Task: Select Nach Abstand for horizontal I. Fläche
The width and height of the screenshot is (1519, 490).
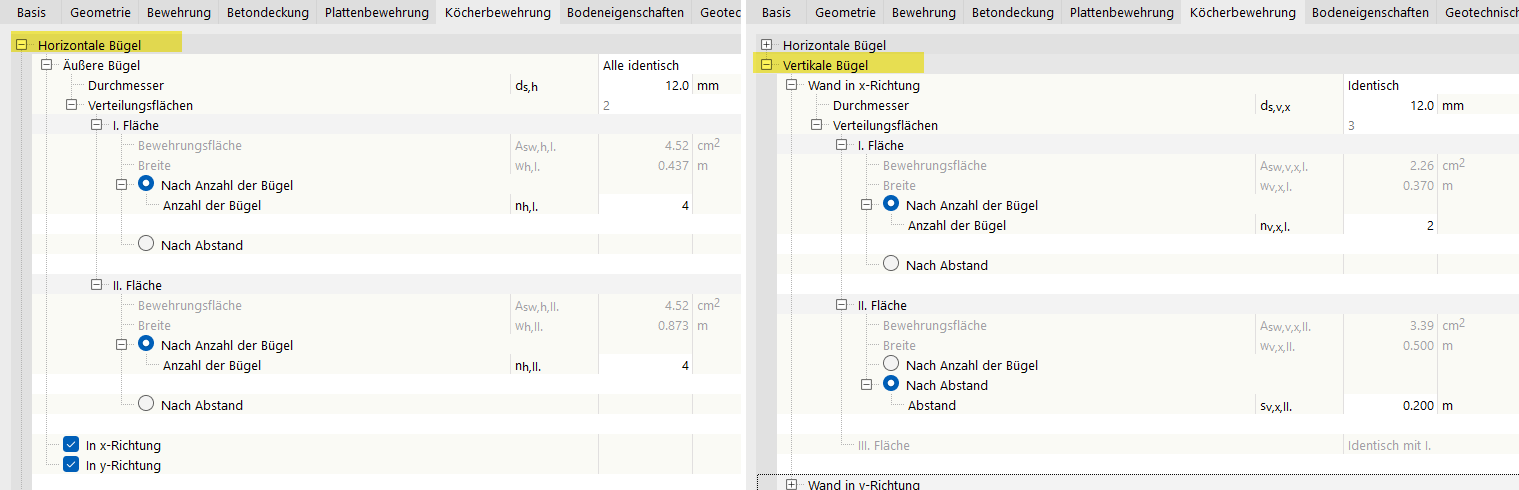Action: (146, 245)
